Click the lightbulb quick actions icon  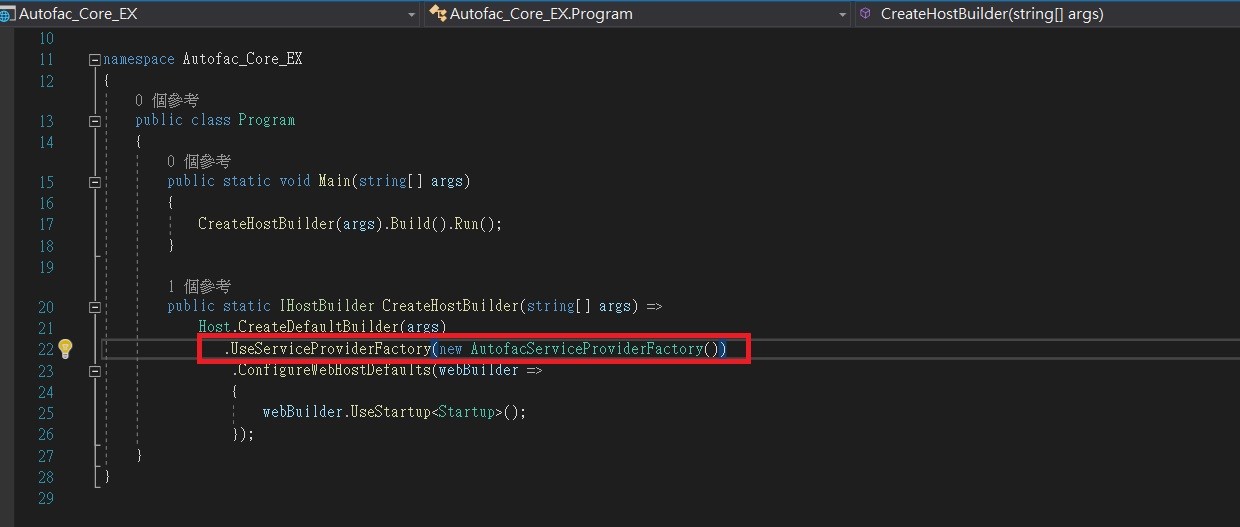point(65,348)
